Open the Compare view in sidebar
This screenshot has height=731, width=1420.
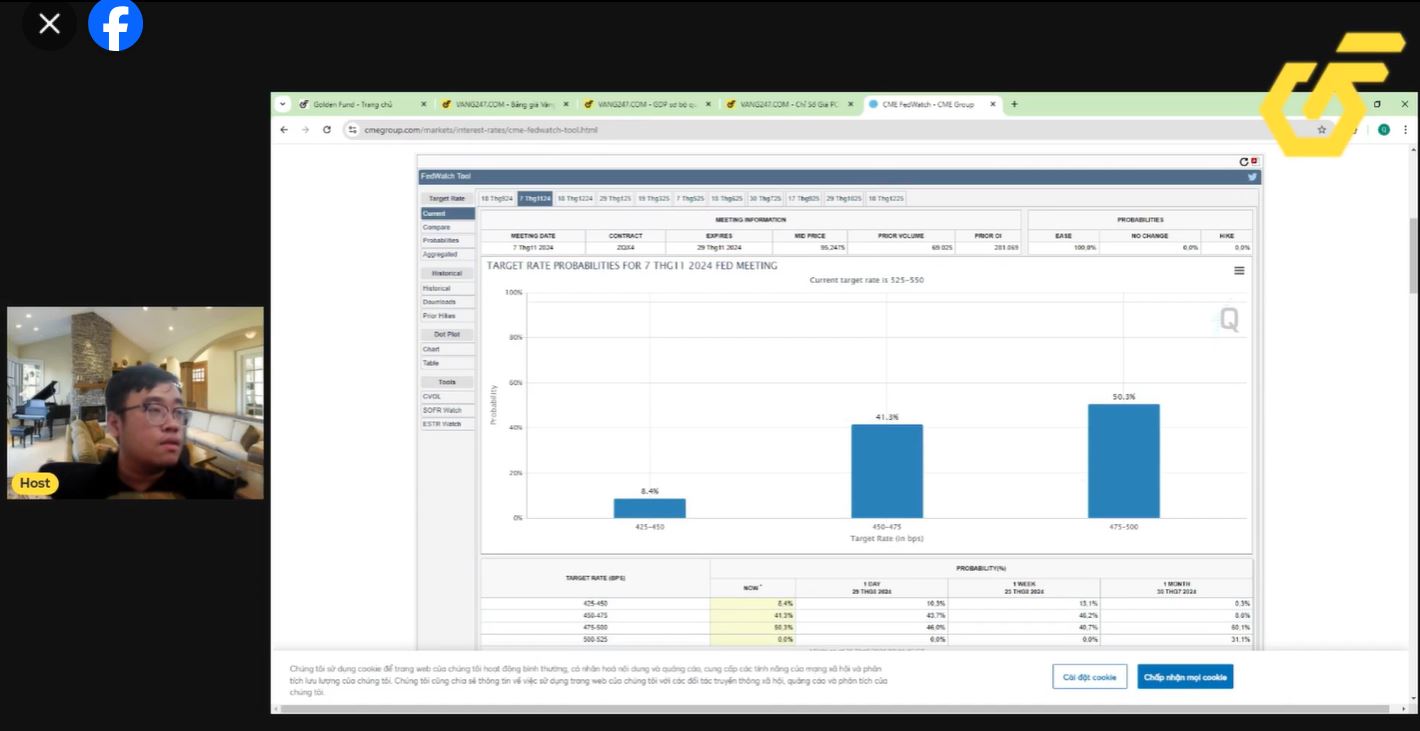(447, 227)
